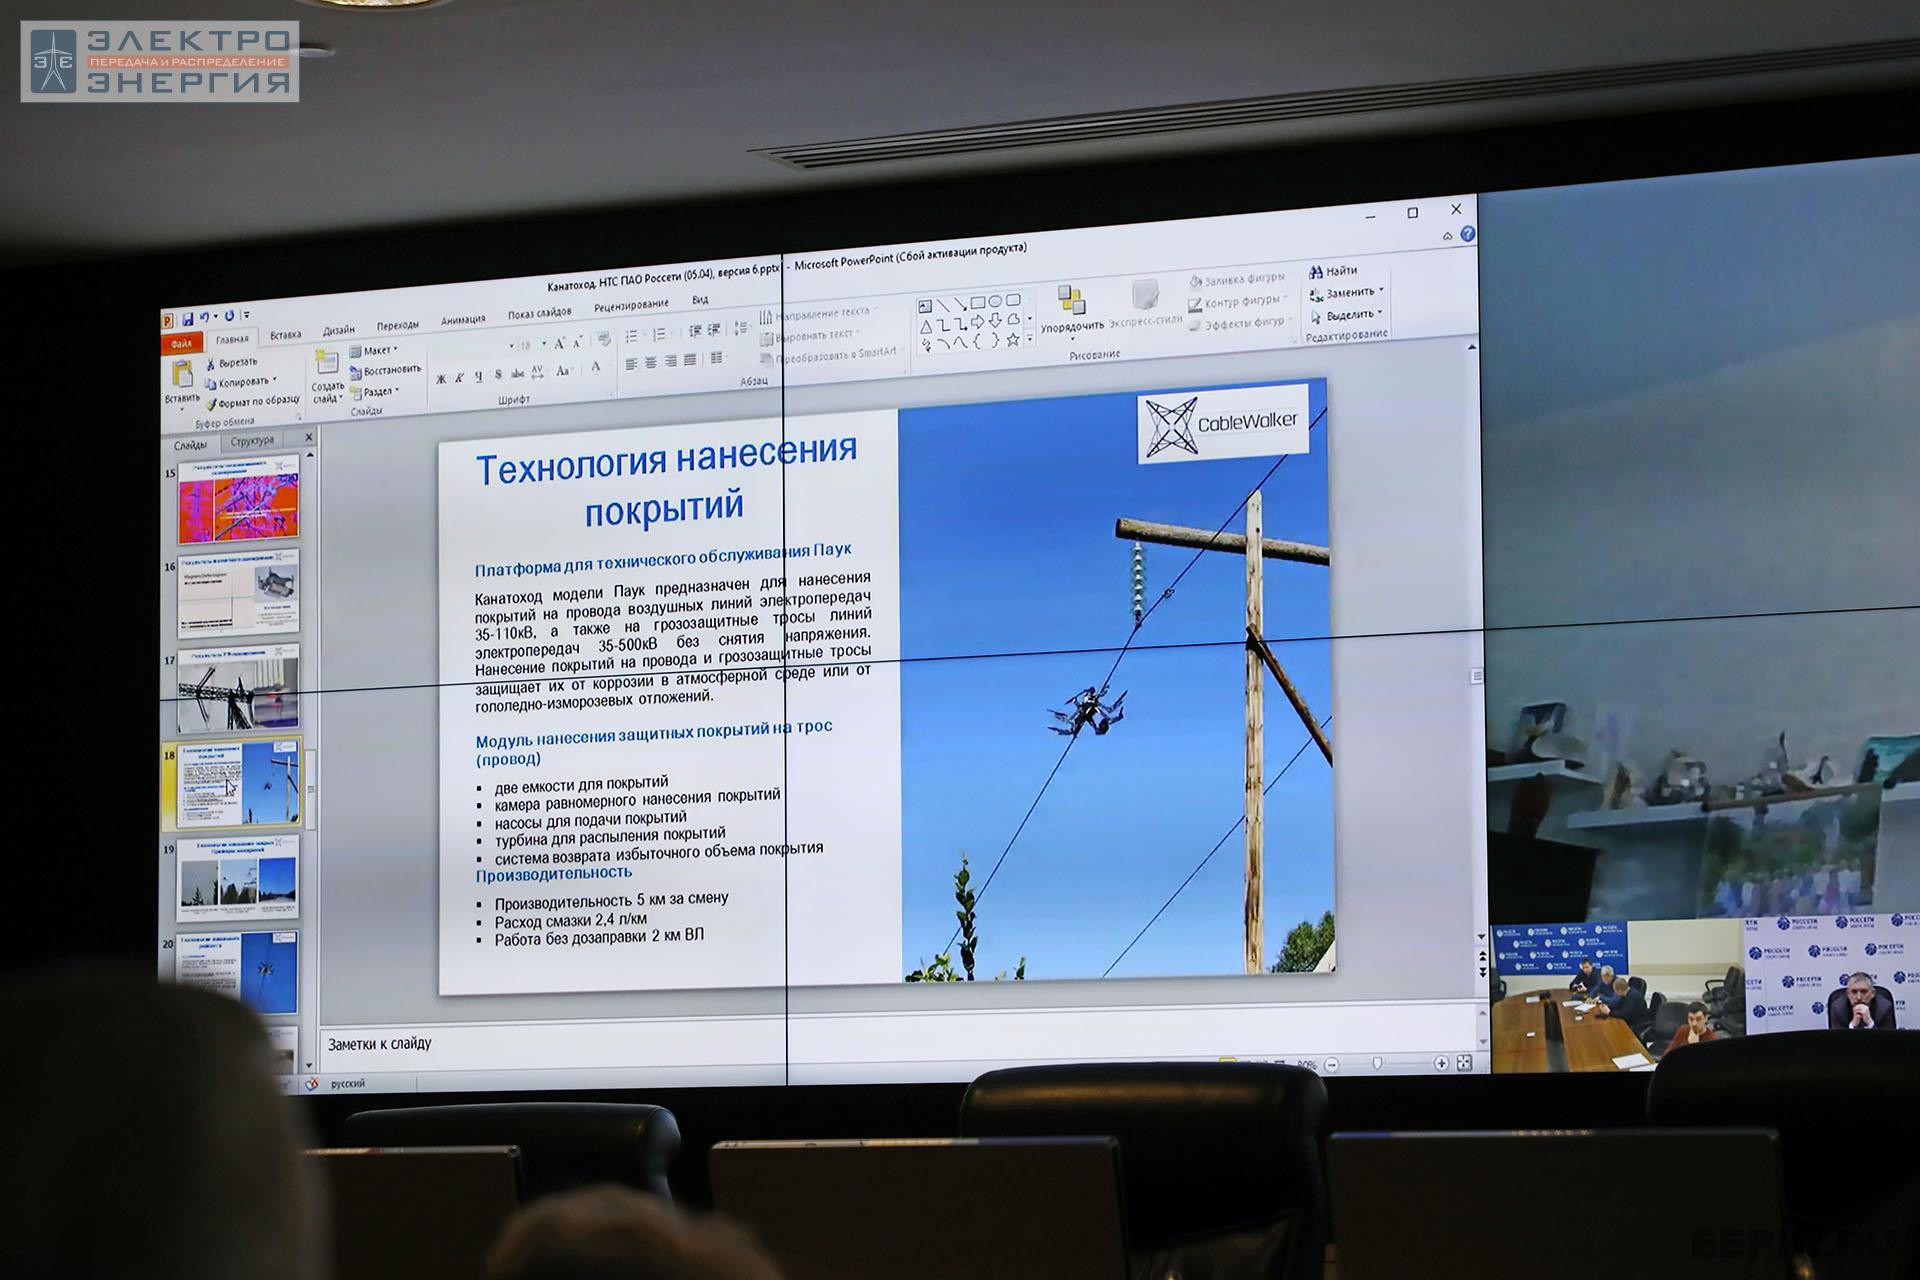The height and width of the screenshot is (1280, 1920).
Task: Switch to the Вставка ribbon tab
Action: (x=285, y=336)
